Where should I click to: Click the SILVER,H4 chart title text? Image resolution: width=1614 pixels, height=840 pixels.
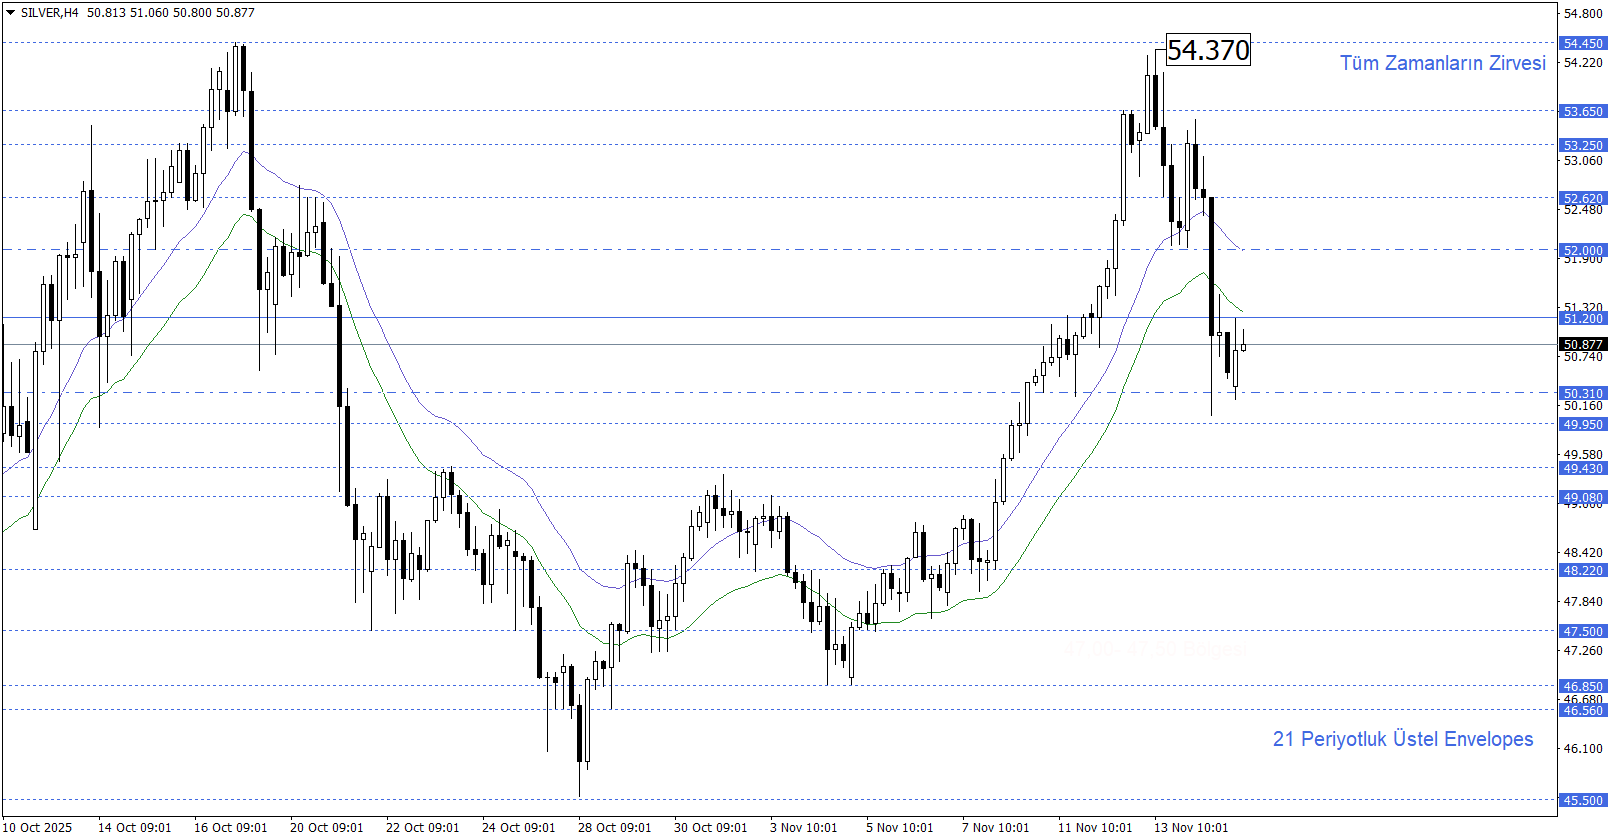(49, 13)
